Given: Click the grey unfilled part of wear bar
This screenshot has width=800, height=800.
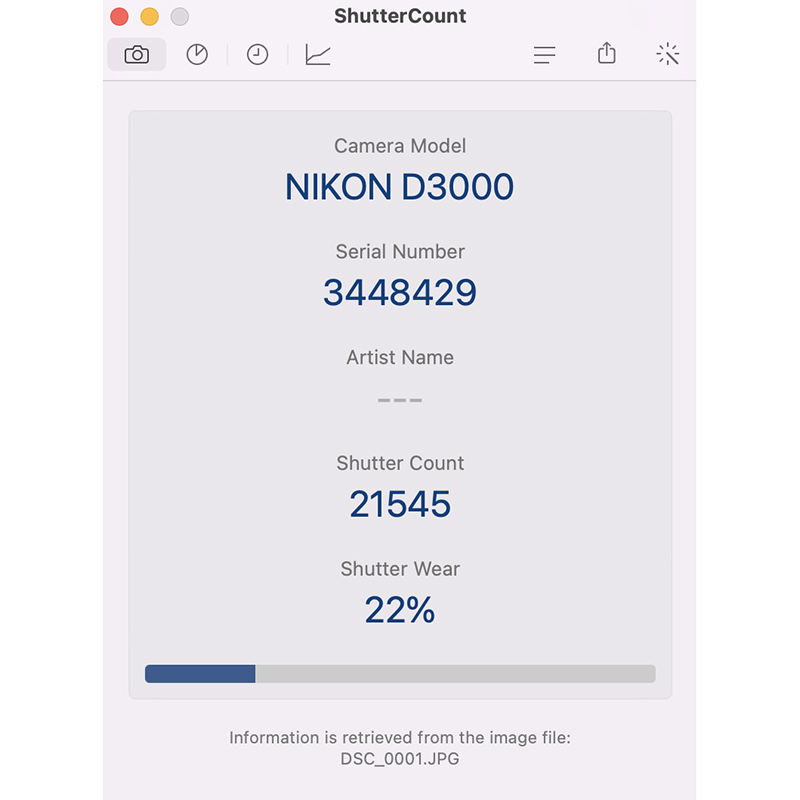Looking at the screenshot, I should point(456,673).
